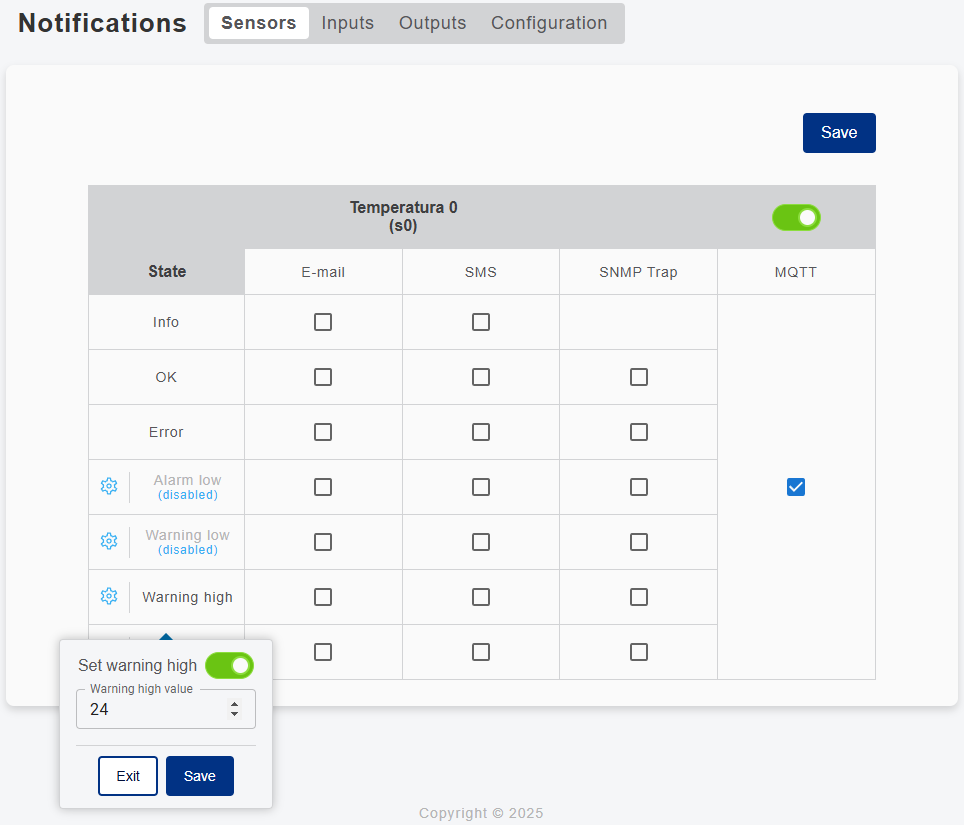Enable SNMP Trap for Error state
This screenshot has width=964, height=825.
pyautogui.click(x=639, y=432)
